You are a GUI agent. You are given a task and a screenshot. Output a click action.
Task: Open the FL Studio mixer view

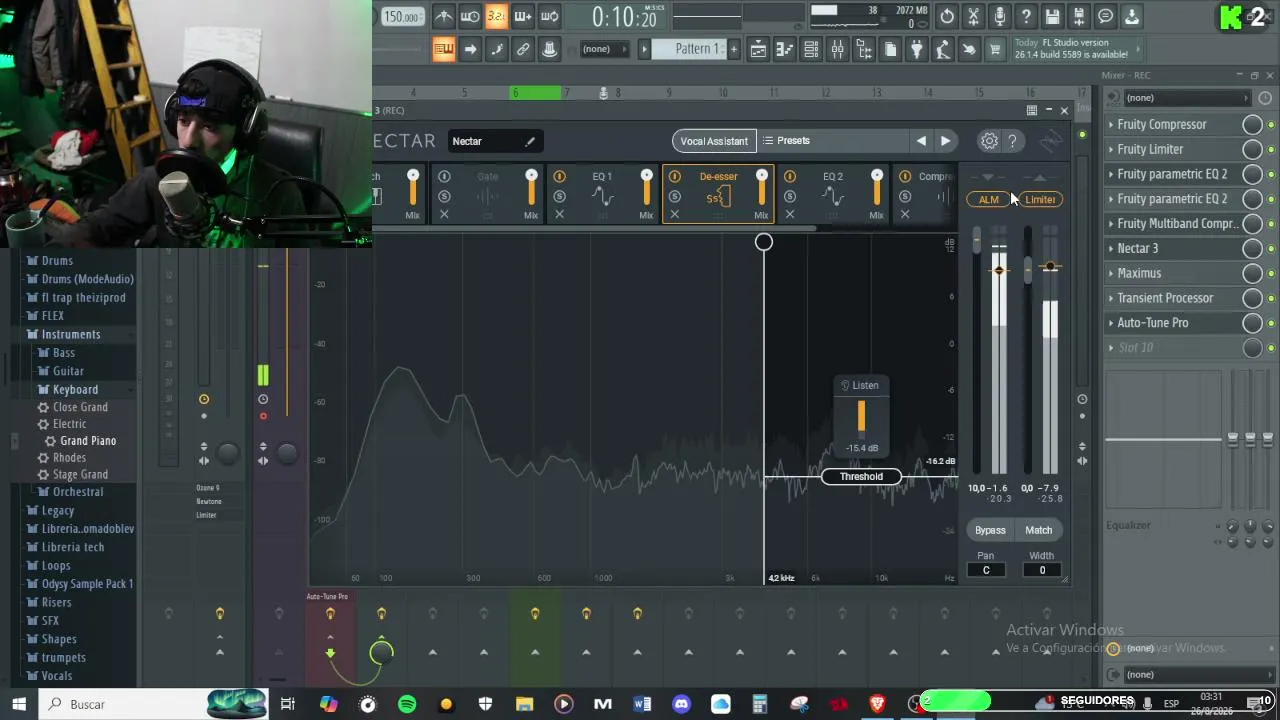coord(838,49)
